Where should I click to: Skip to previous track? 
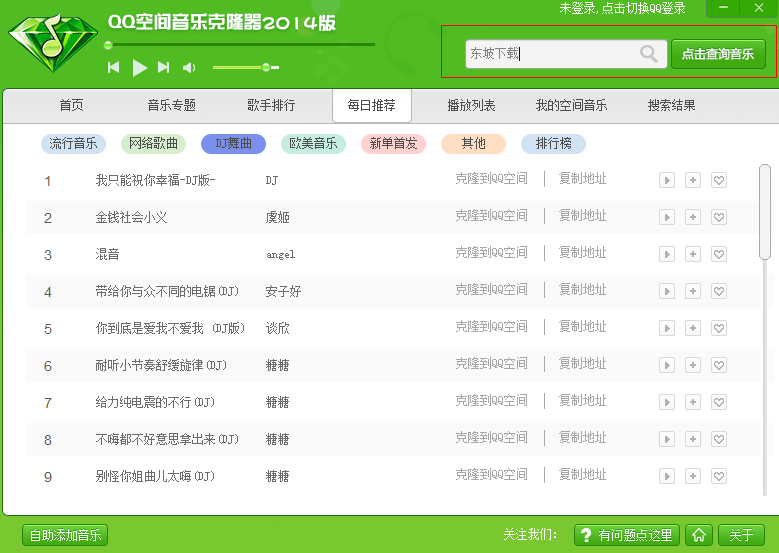pyautogui.click(x=114, y=68)
